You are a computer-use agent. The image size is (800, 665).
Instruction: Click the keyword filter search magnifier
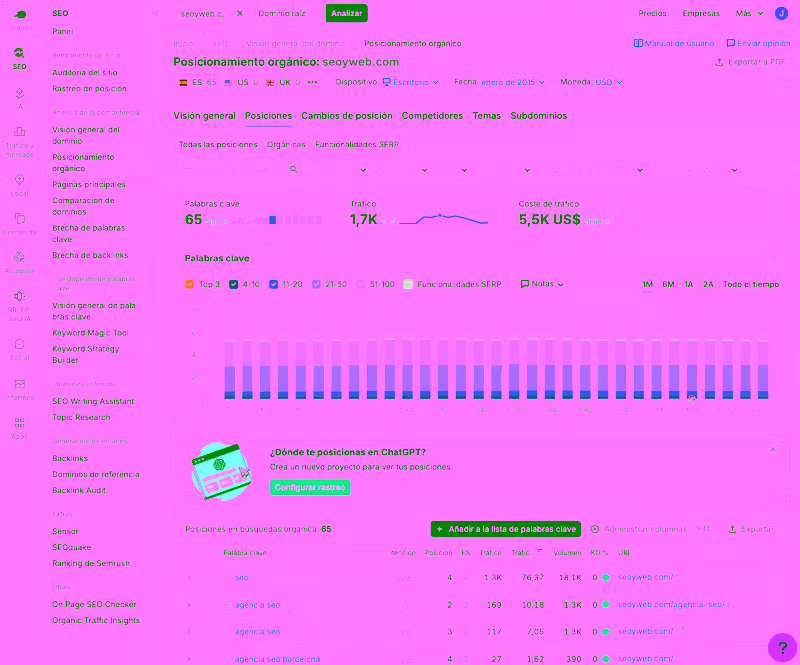pyautogui.click(x=294, y=169)
